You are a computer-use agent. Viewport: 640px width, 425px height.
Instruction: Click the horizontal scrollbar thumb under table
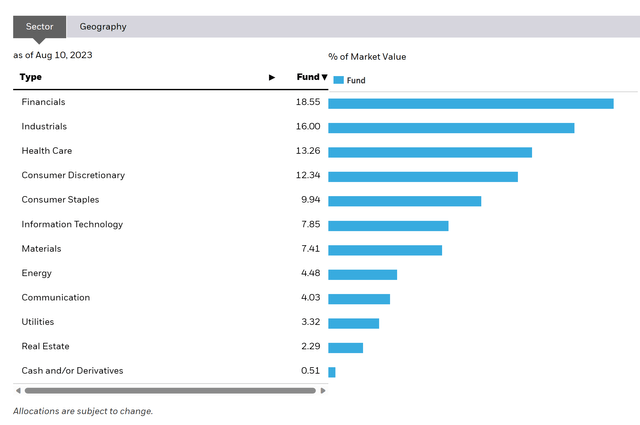pos(169,391)
